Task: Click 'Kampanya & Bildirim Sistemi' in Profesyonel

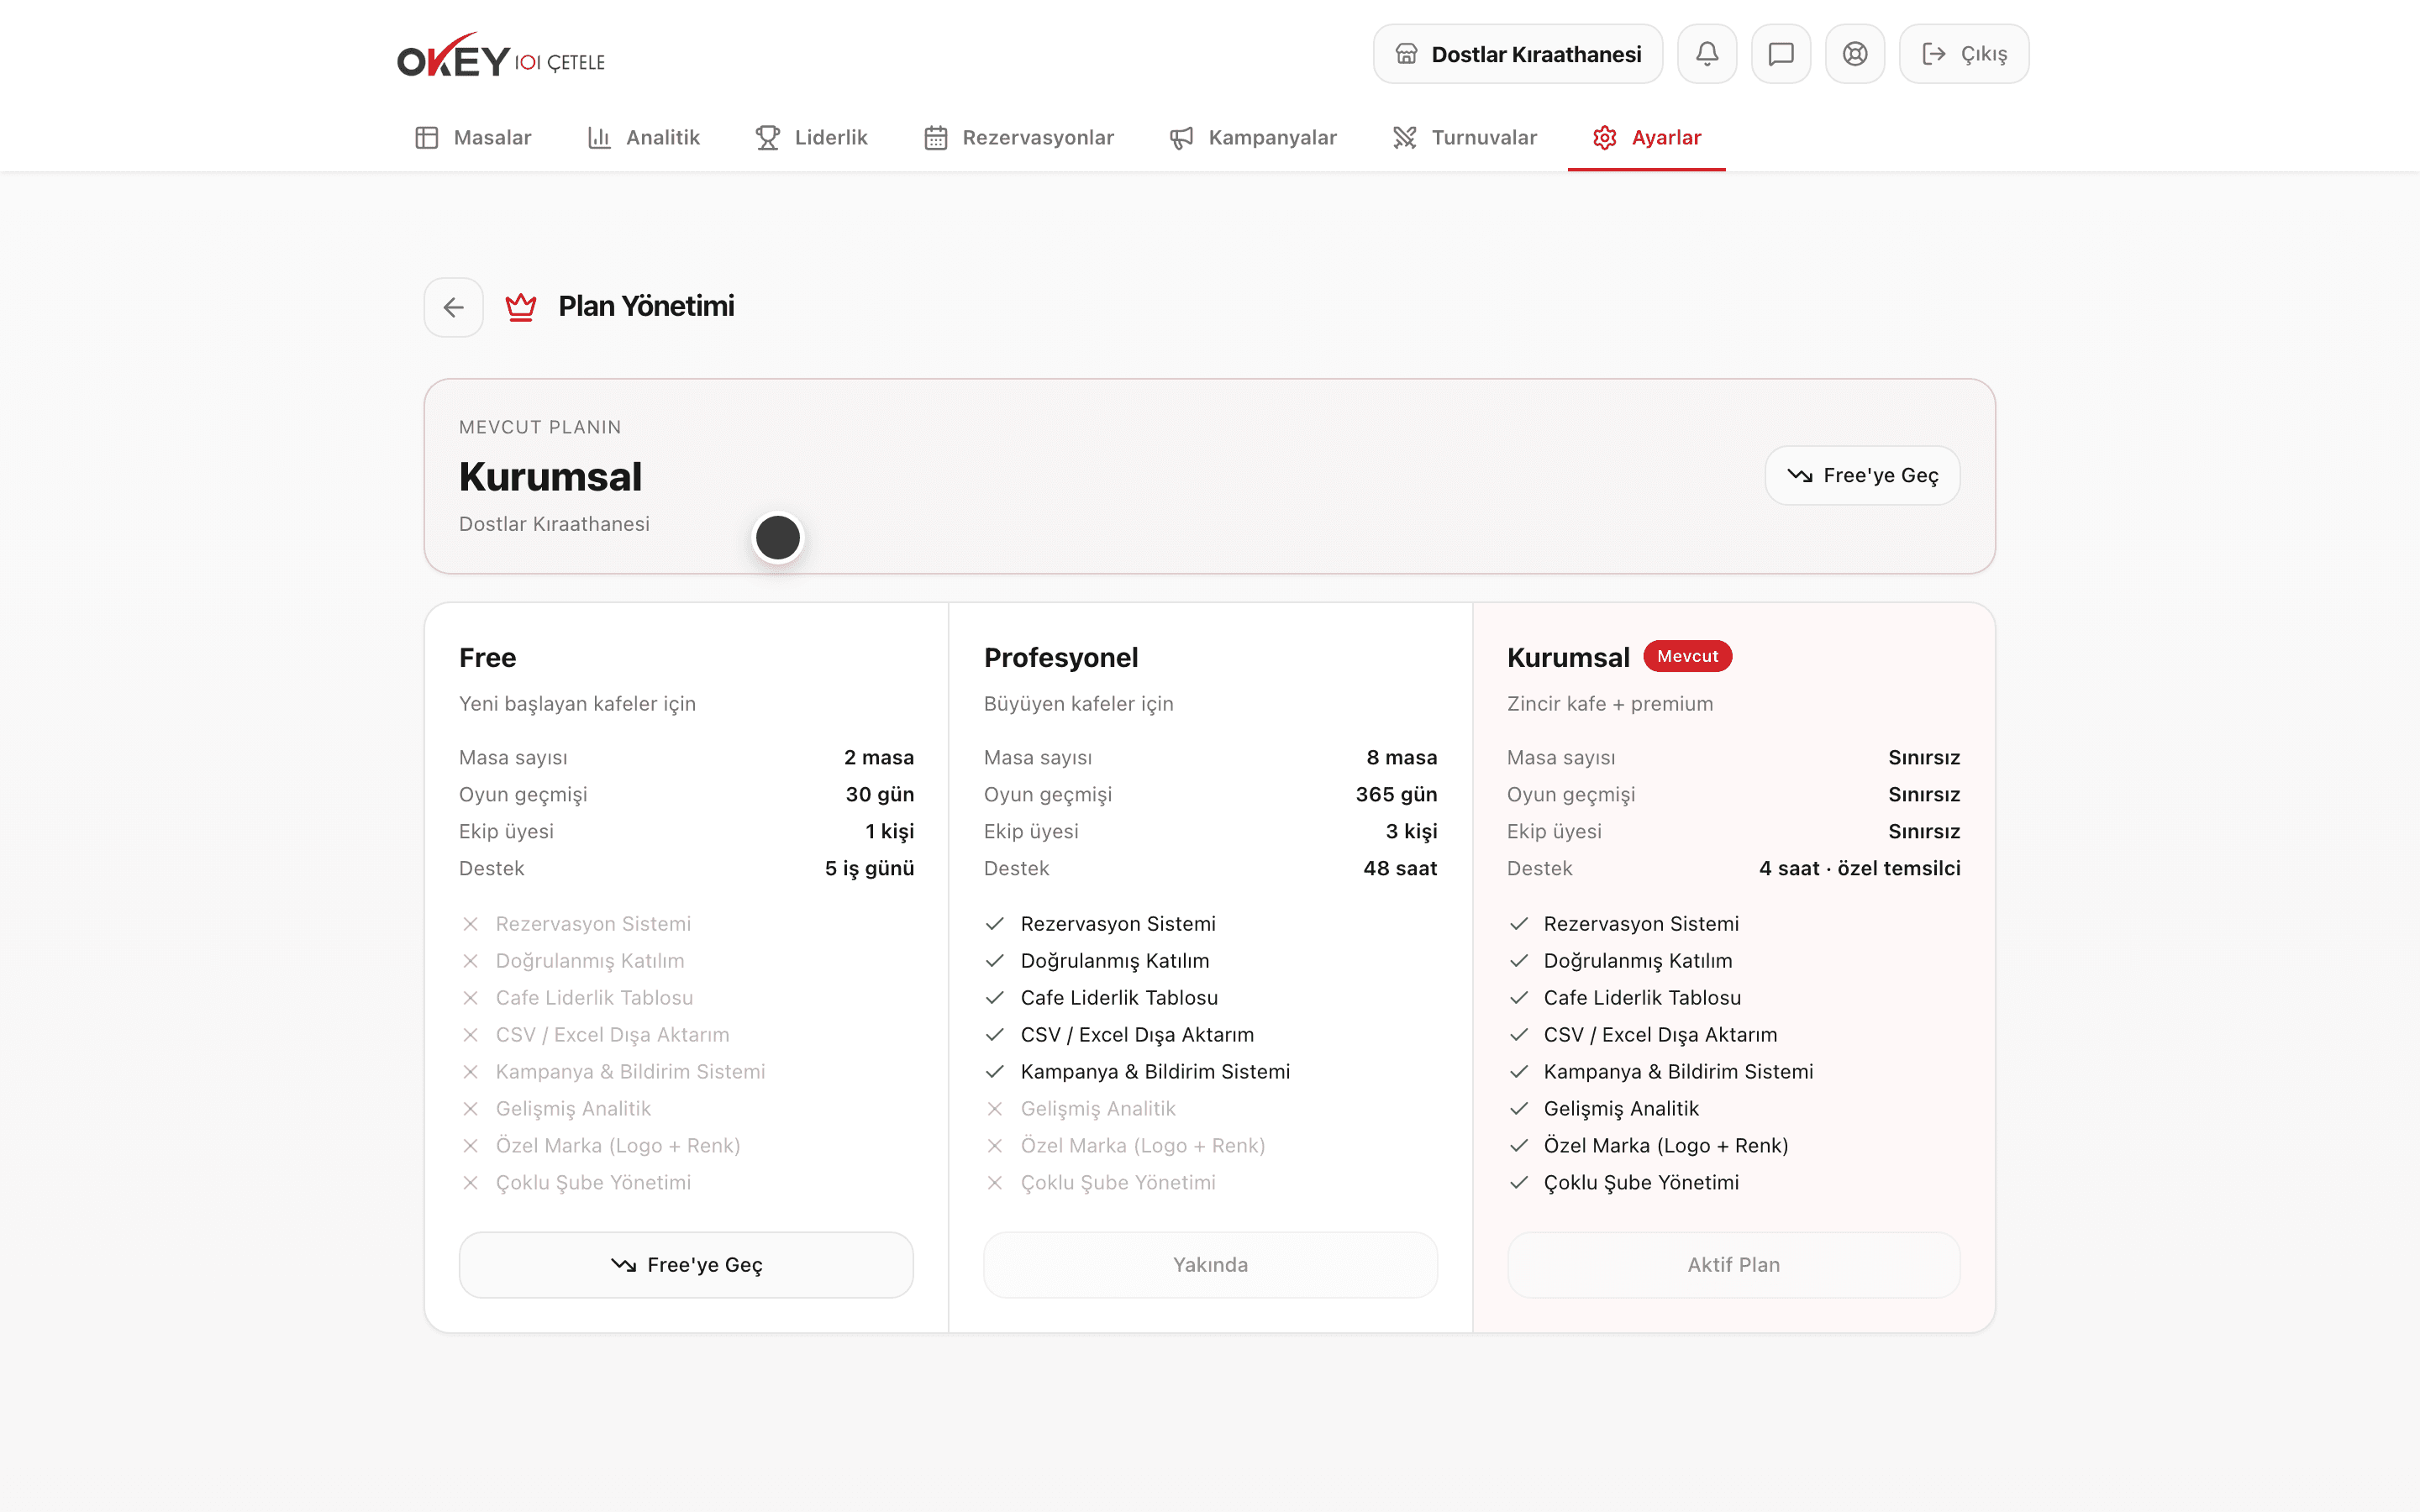Action: tap(1155, 1072)
